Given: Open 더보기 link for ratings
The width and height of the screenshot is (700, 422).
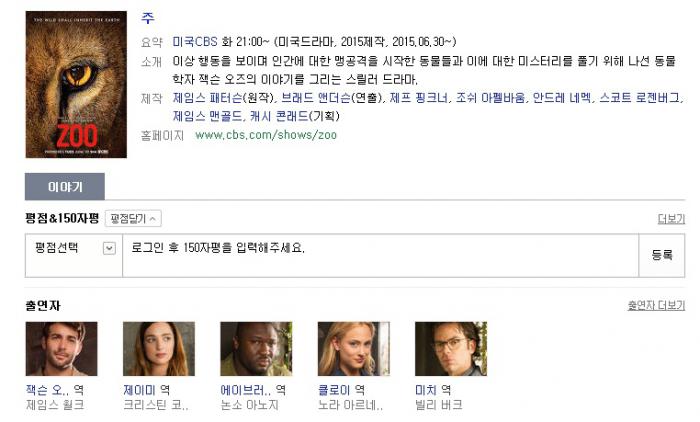Looking at the screenshot, I should coord(671,218).
